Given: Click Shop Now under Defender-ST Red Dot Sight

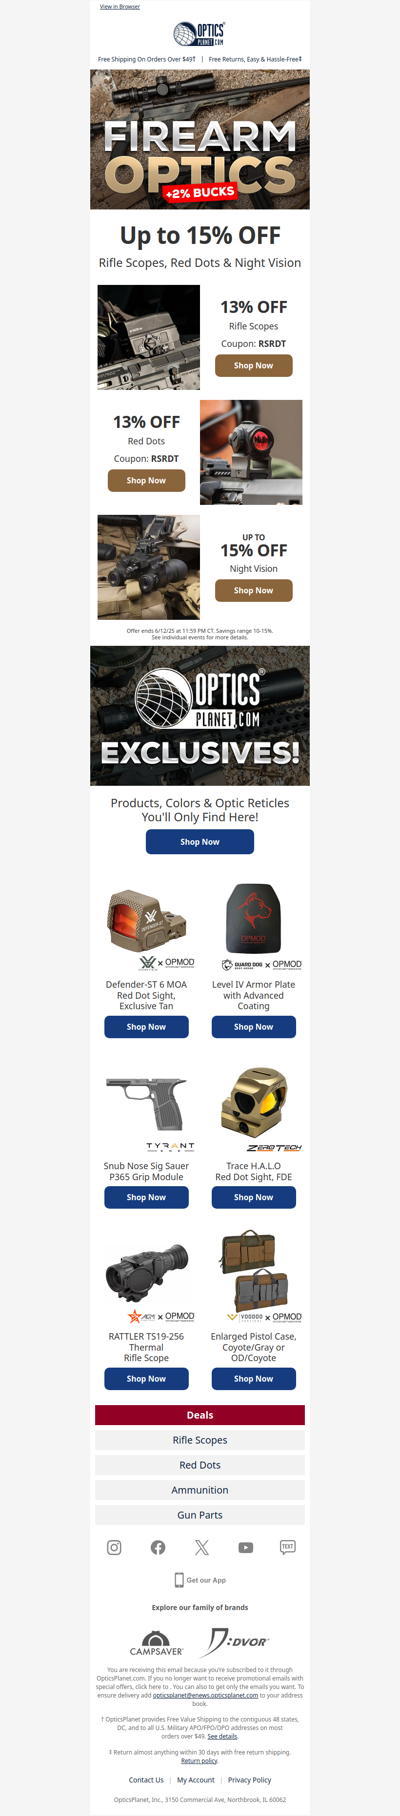Looking at the screenshot, I should [146, 1027].
